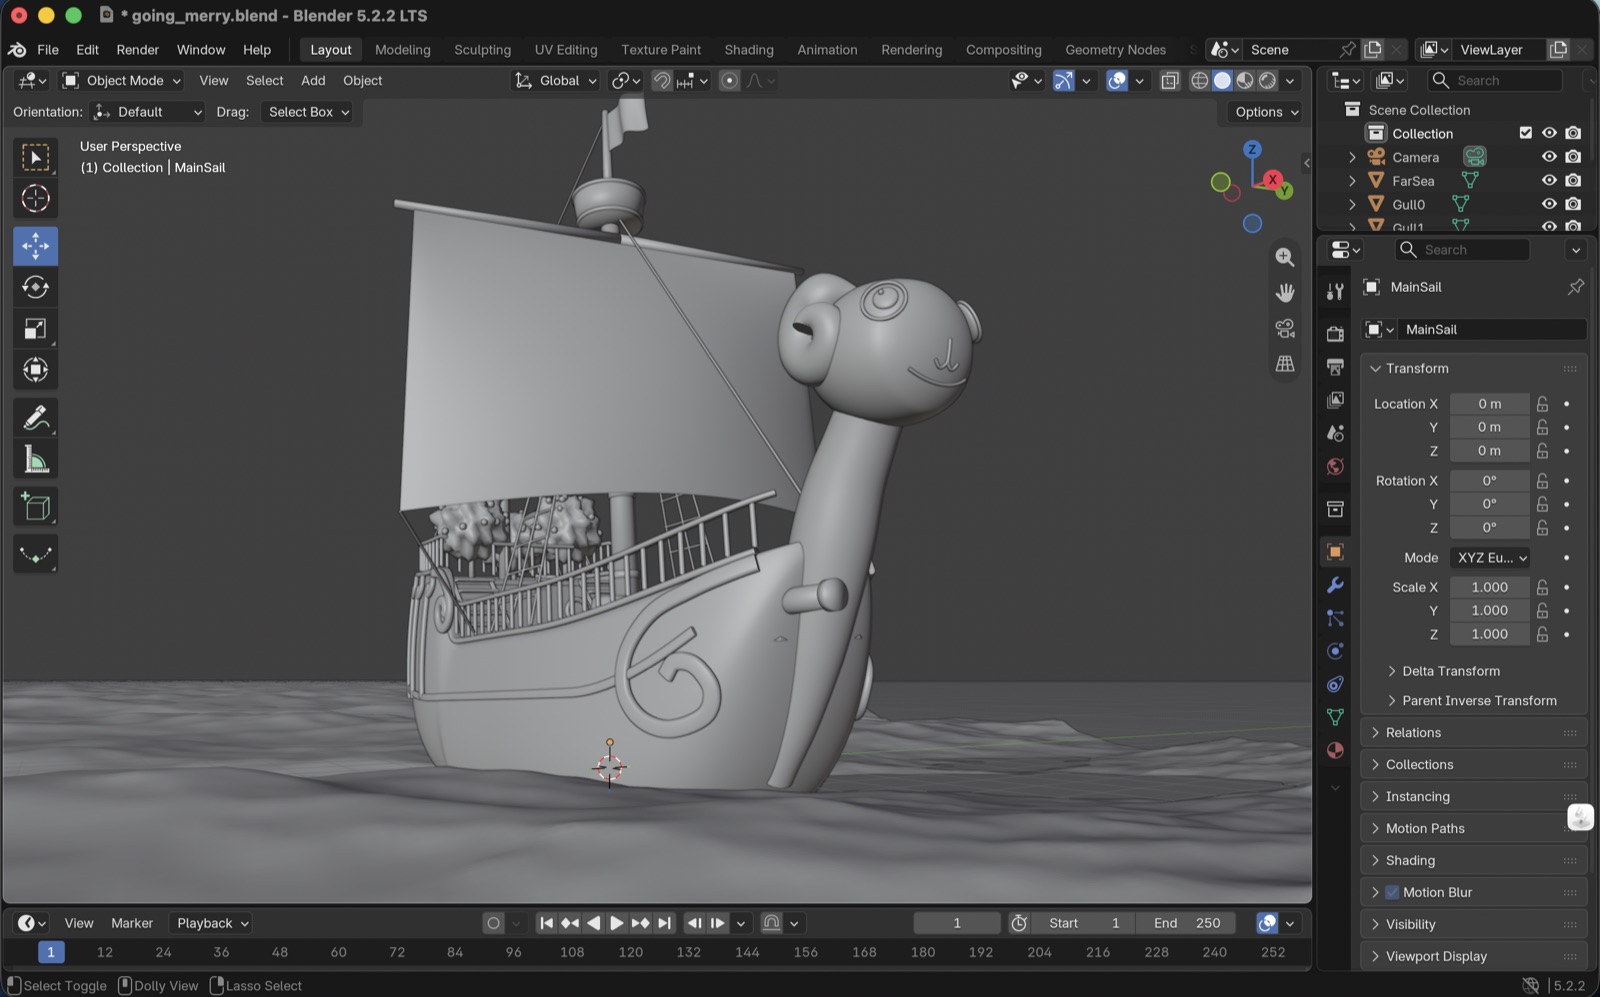Lock Location X
Image resolution: width=1600 pixels, height=997 pixels.
tap(1542, 404)
